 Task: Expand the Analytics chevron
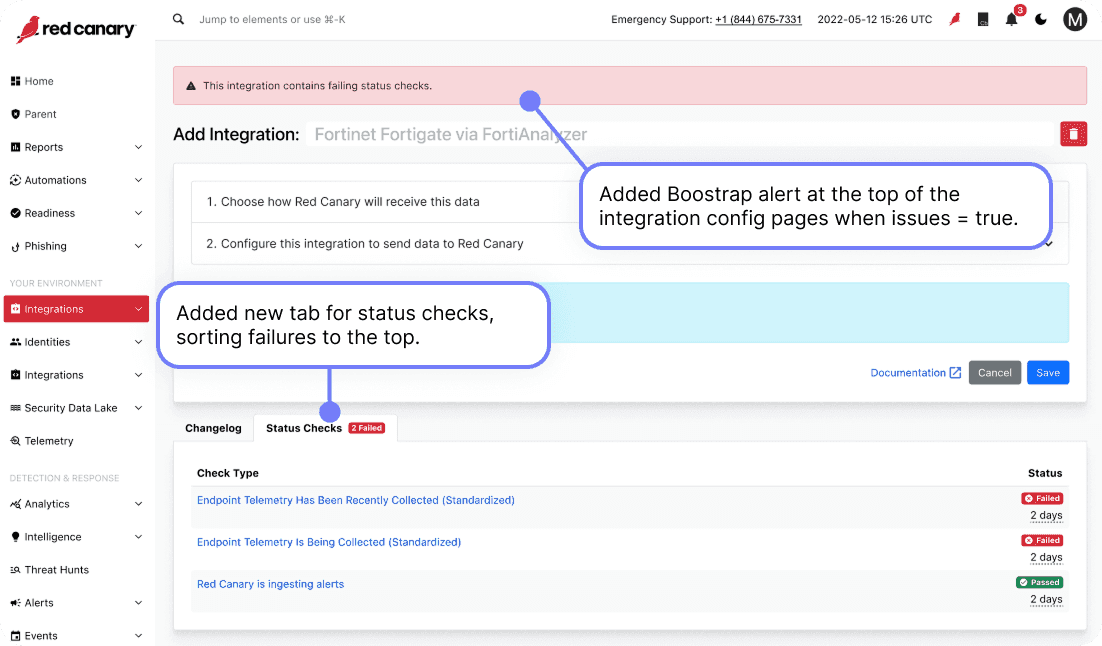138,504
